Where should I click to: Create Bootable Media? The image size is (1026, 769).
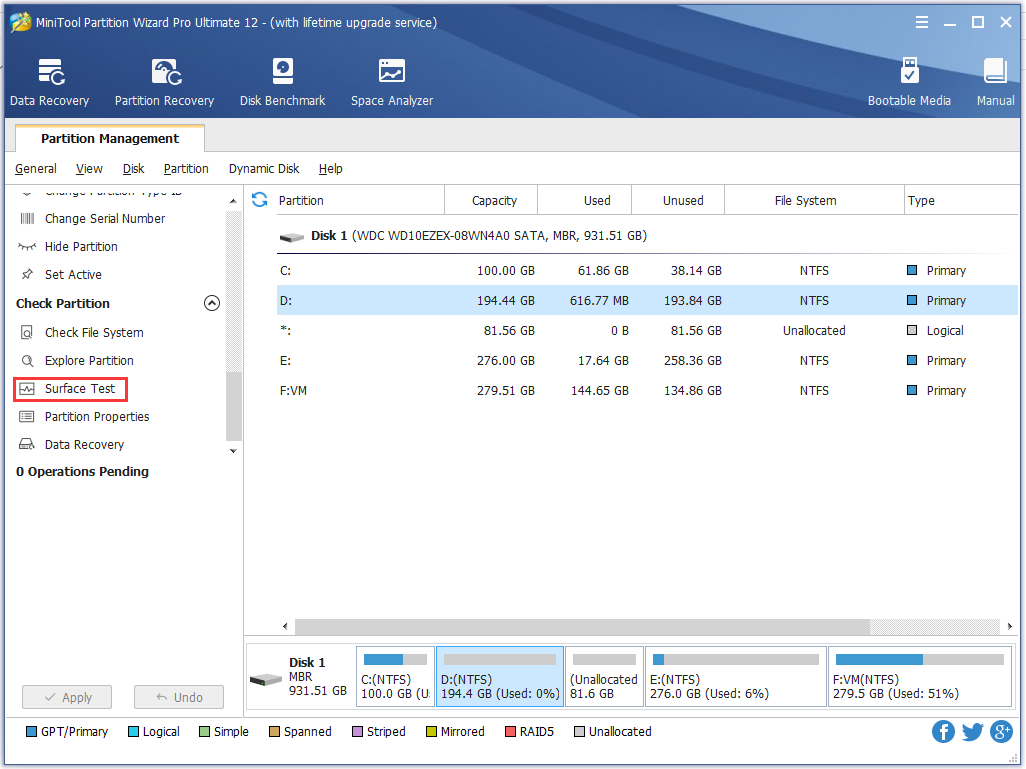(x=909, y=80)
